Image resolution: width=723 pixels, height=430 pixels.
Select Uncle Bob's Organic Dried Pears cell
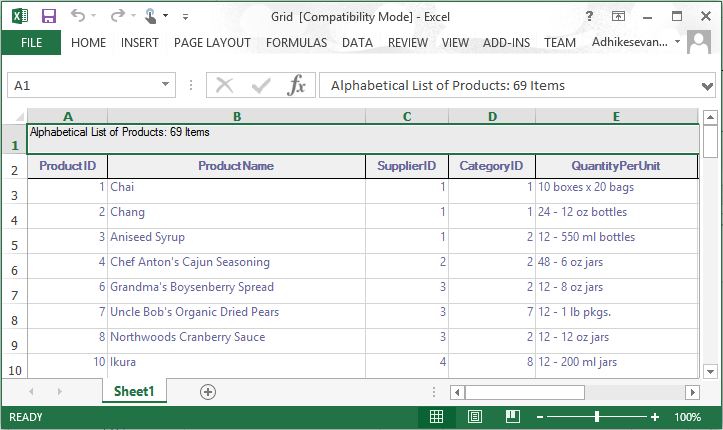pyautogui.click(x=237, y=316)
